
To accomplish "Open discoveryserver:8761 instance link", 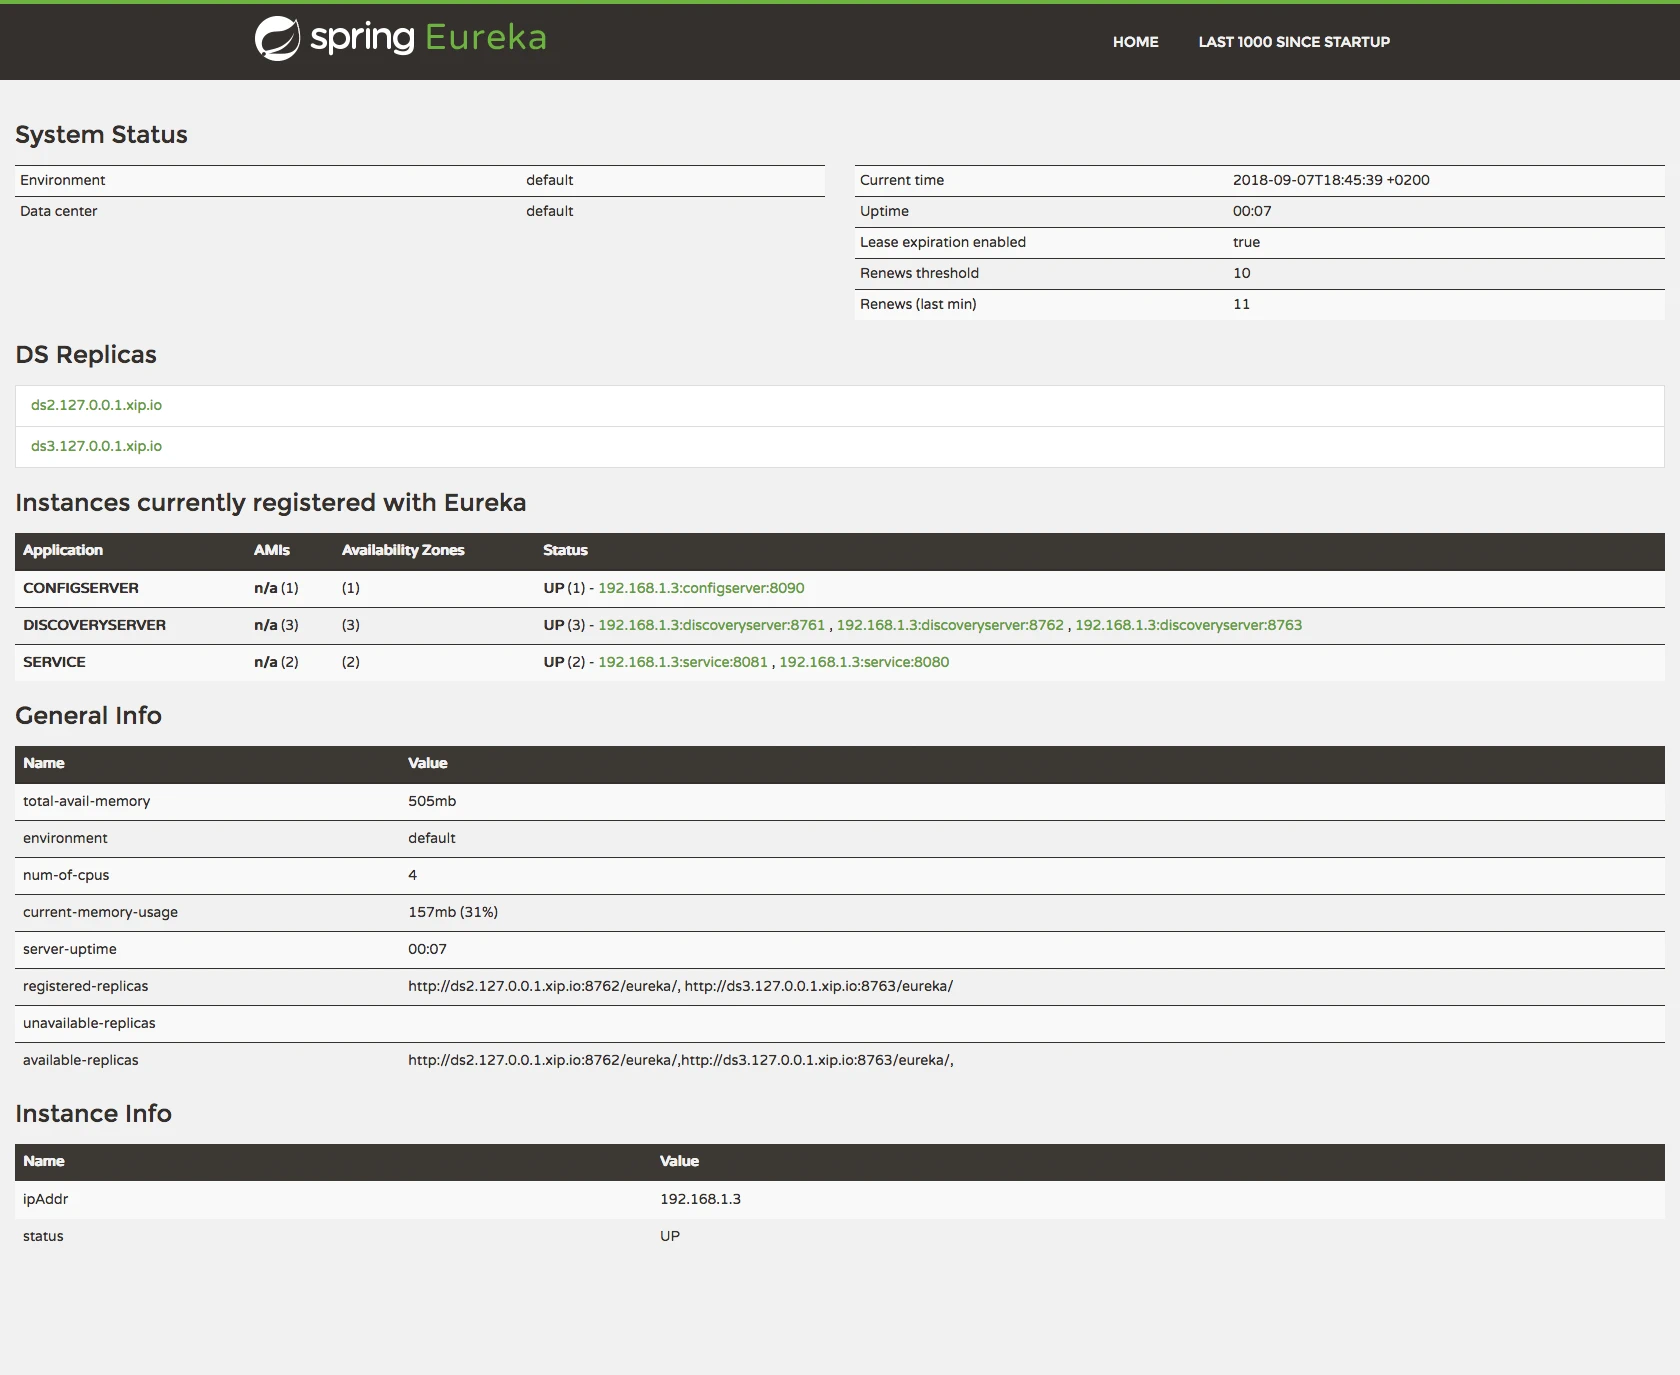I will tap(711, 625).
